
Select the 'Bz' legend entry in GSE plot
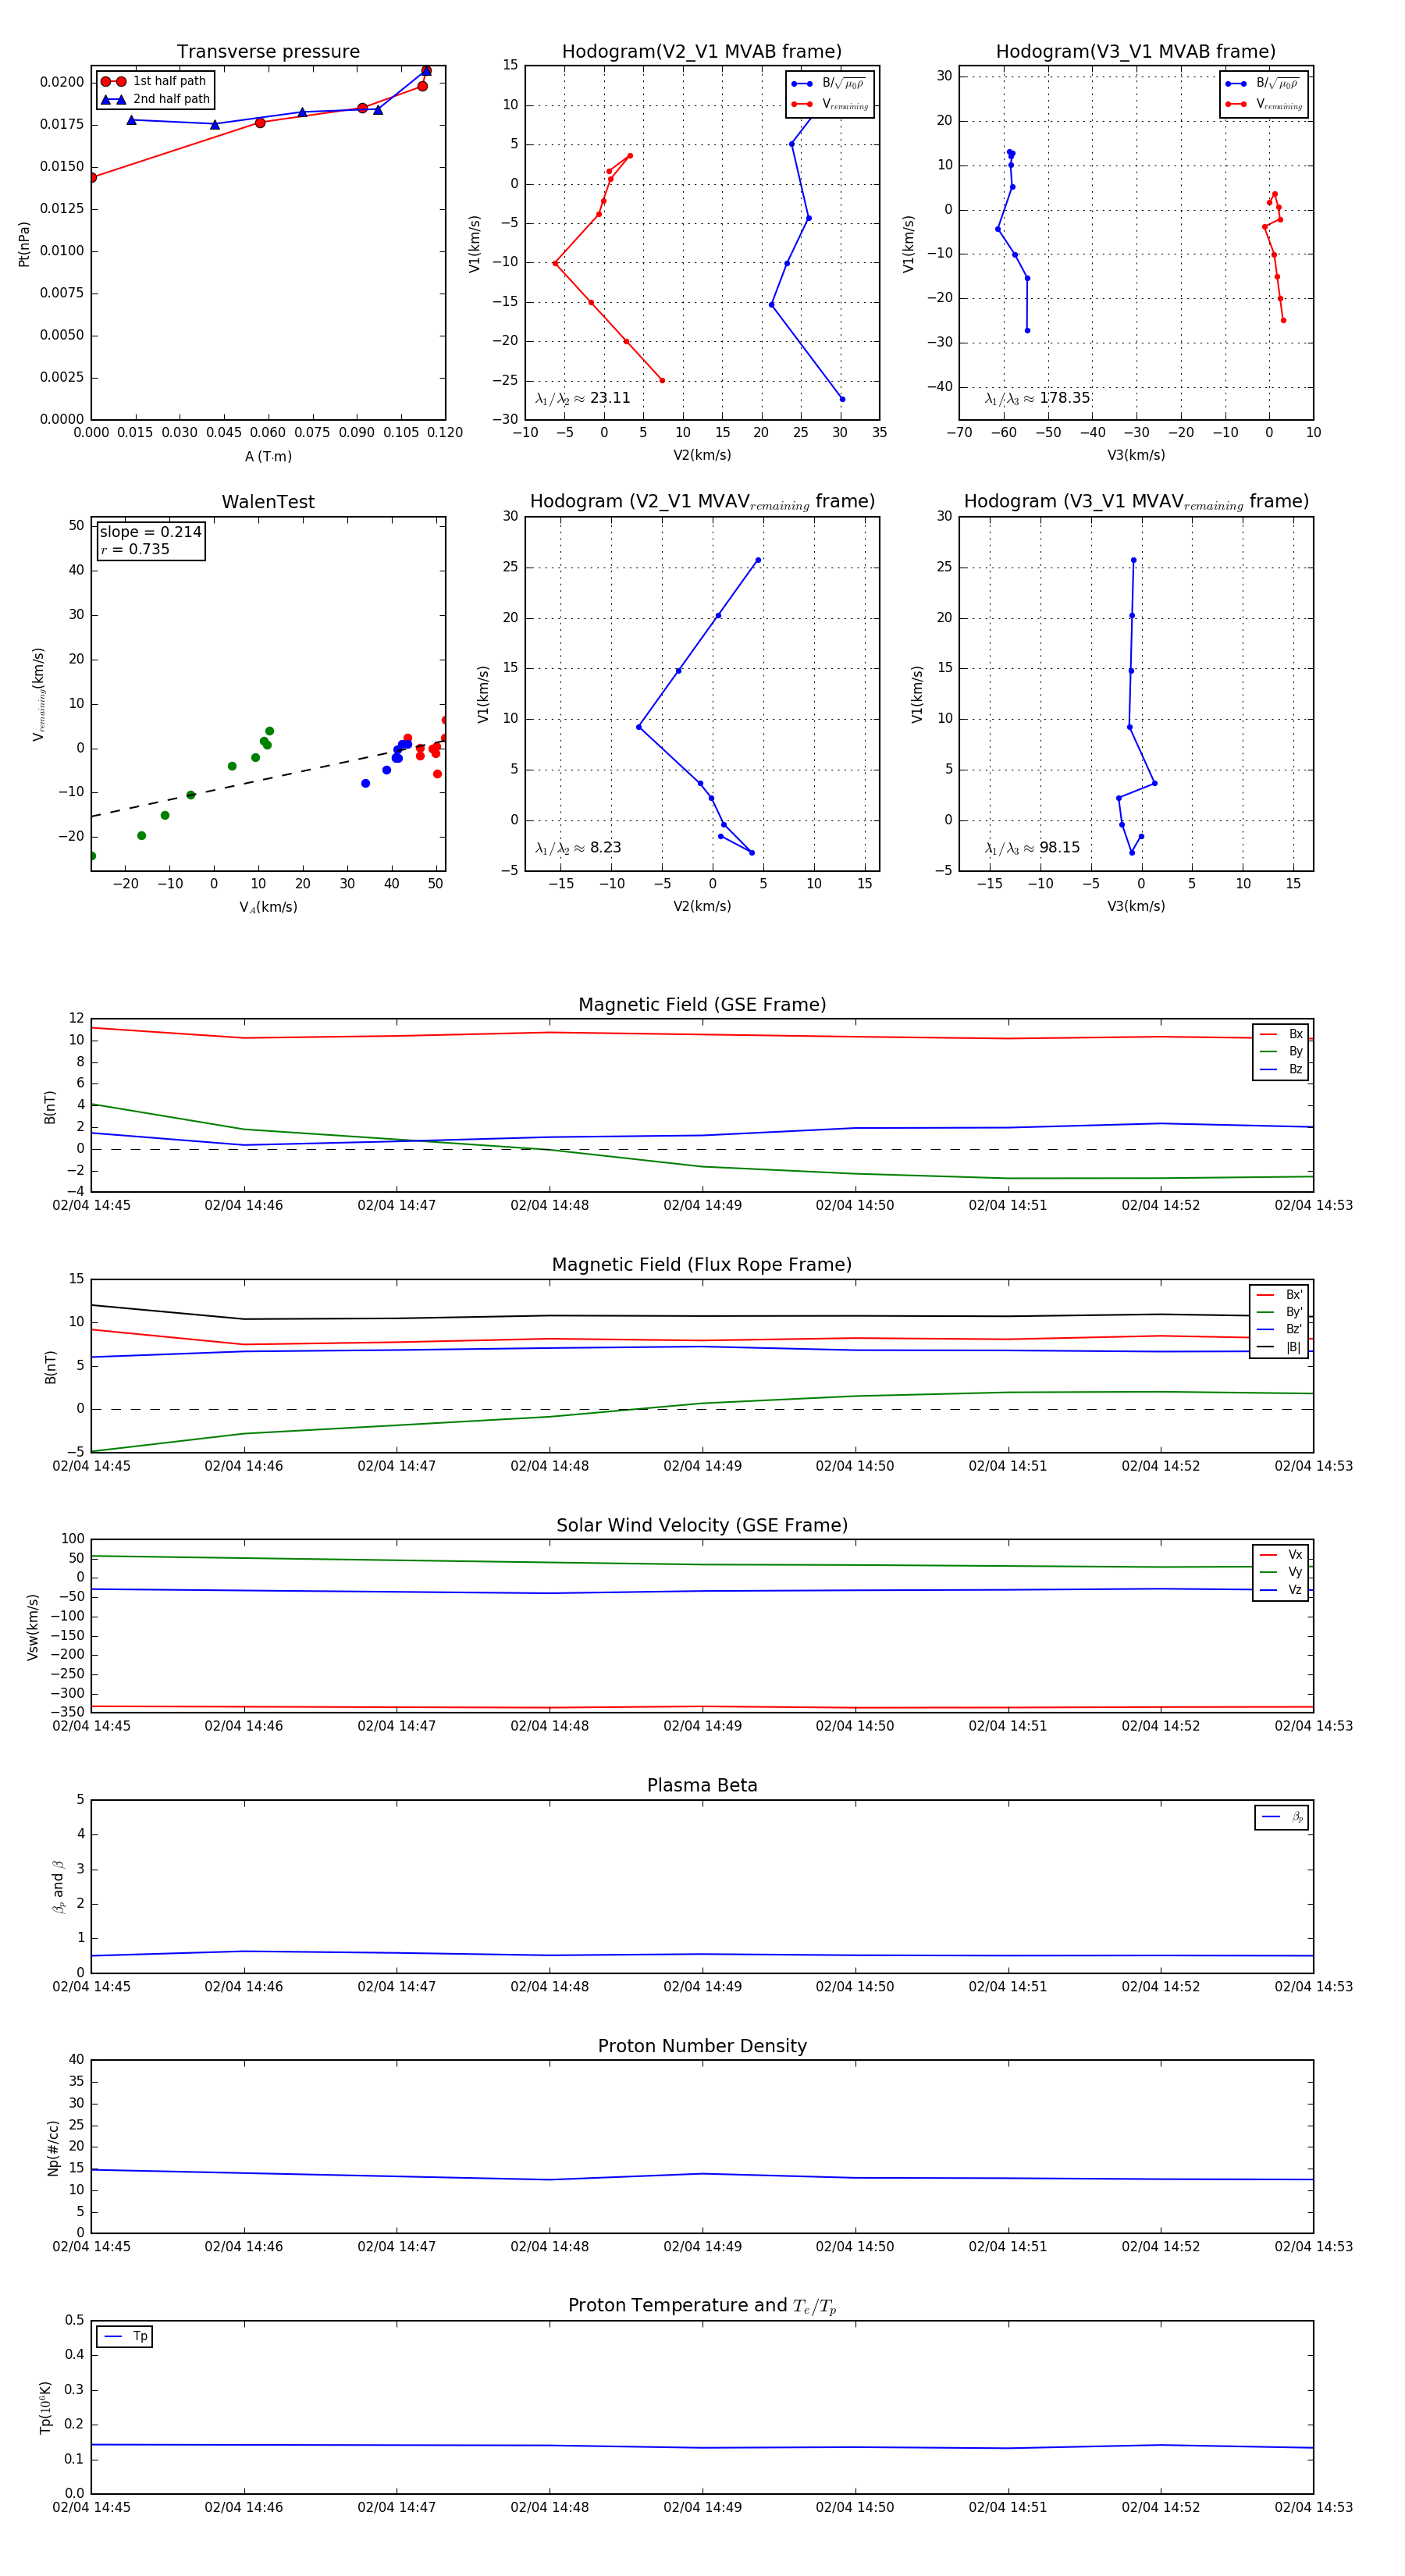pos(1281,1069)
